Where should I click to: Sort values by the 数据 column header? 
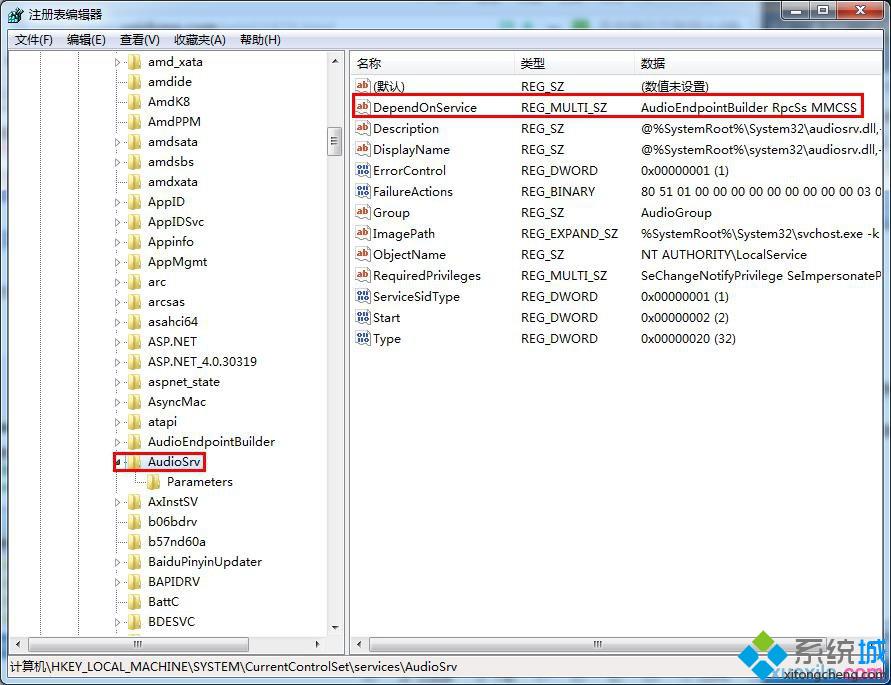[758, 64]
